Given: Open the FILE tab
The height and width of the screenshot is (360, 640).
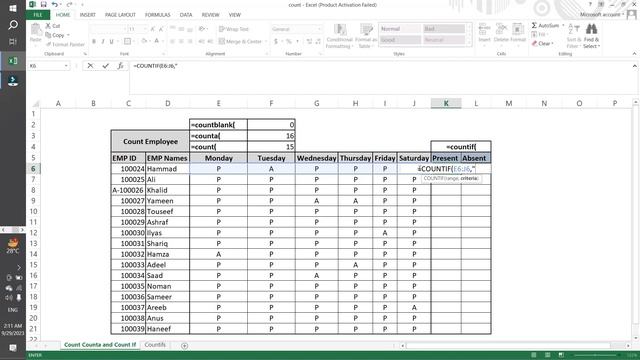Looking at the screenshot, I should 38,15.
